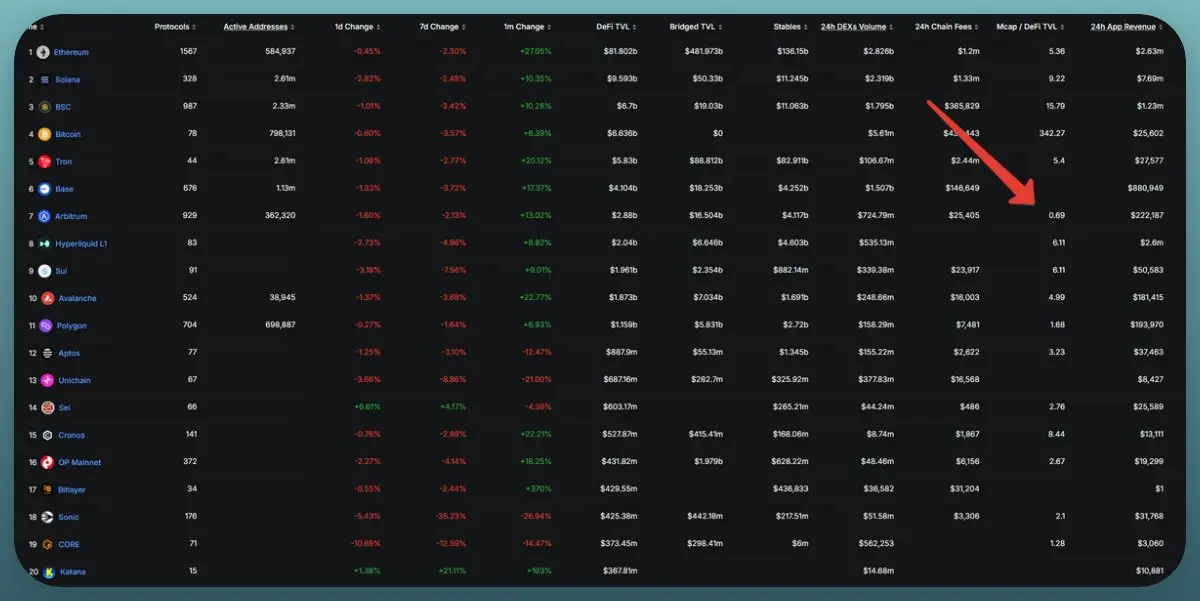Sort by Protocols column header
The image size is (1200, 601).
pos(175,26)
